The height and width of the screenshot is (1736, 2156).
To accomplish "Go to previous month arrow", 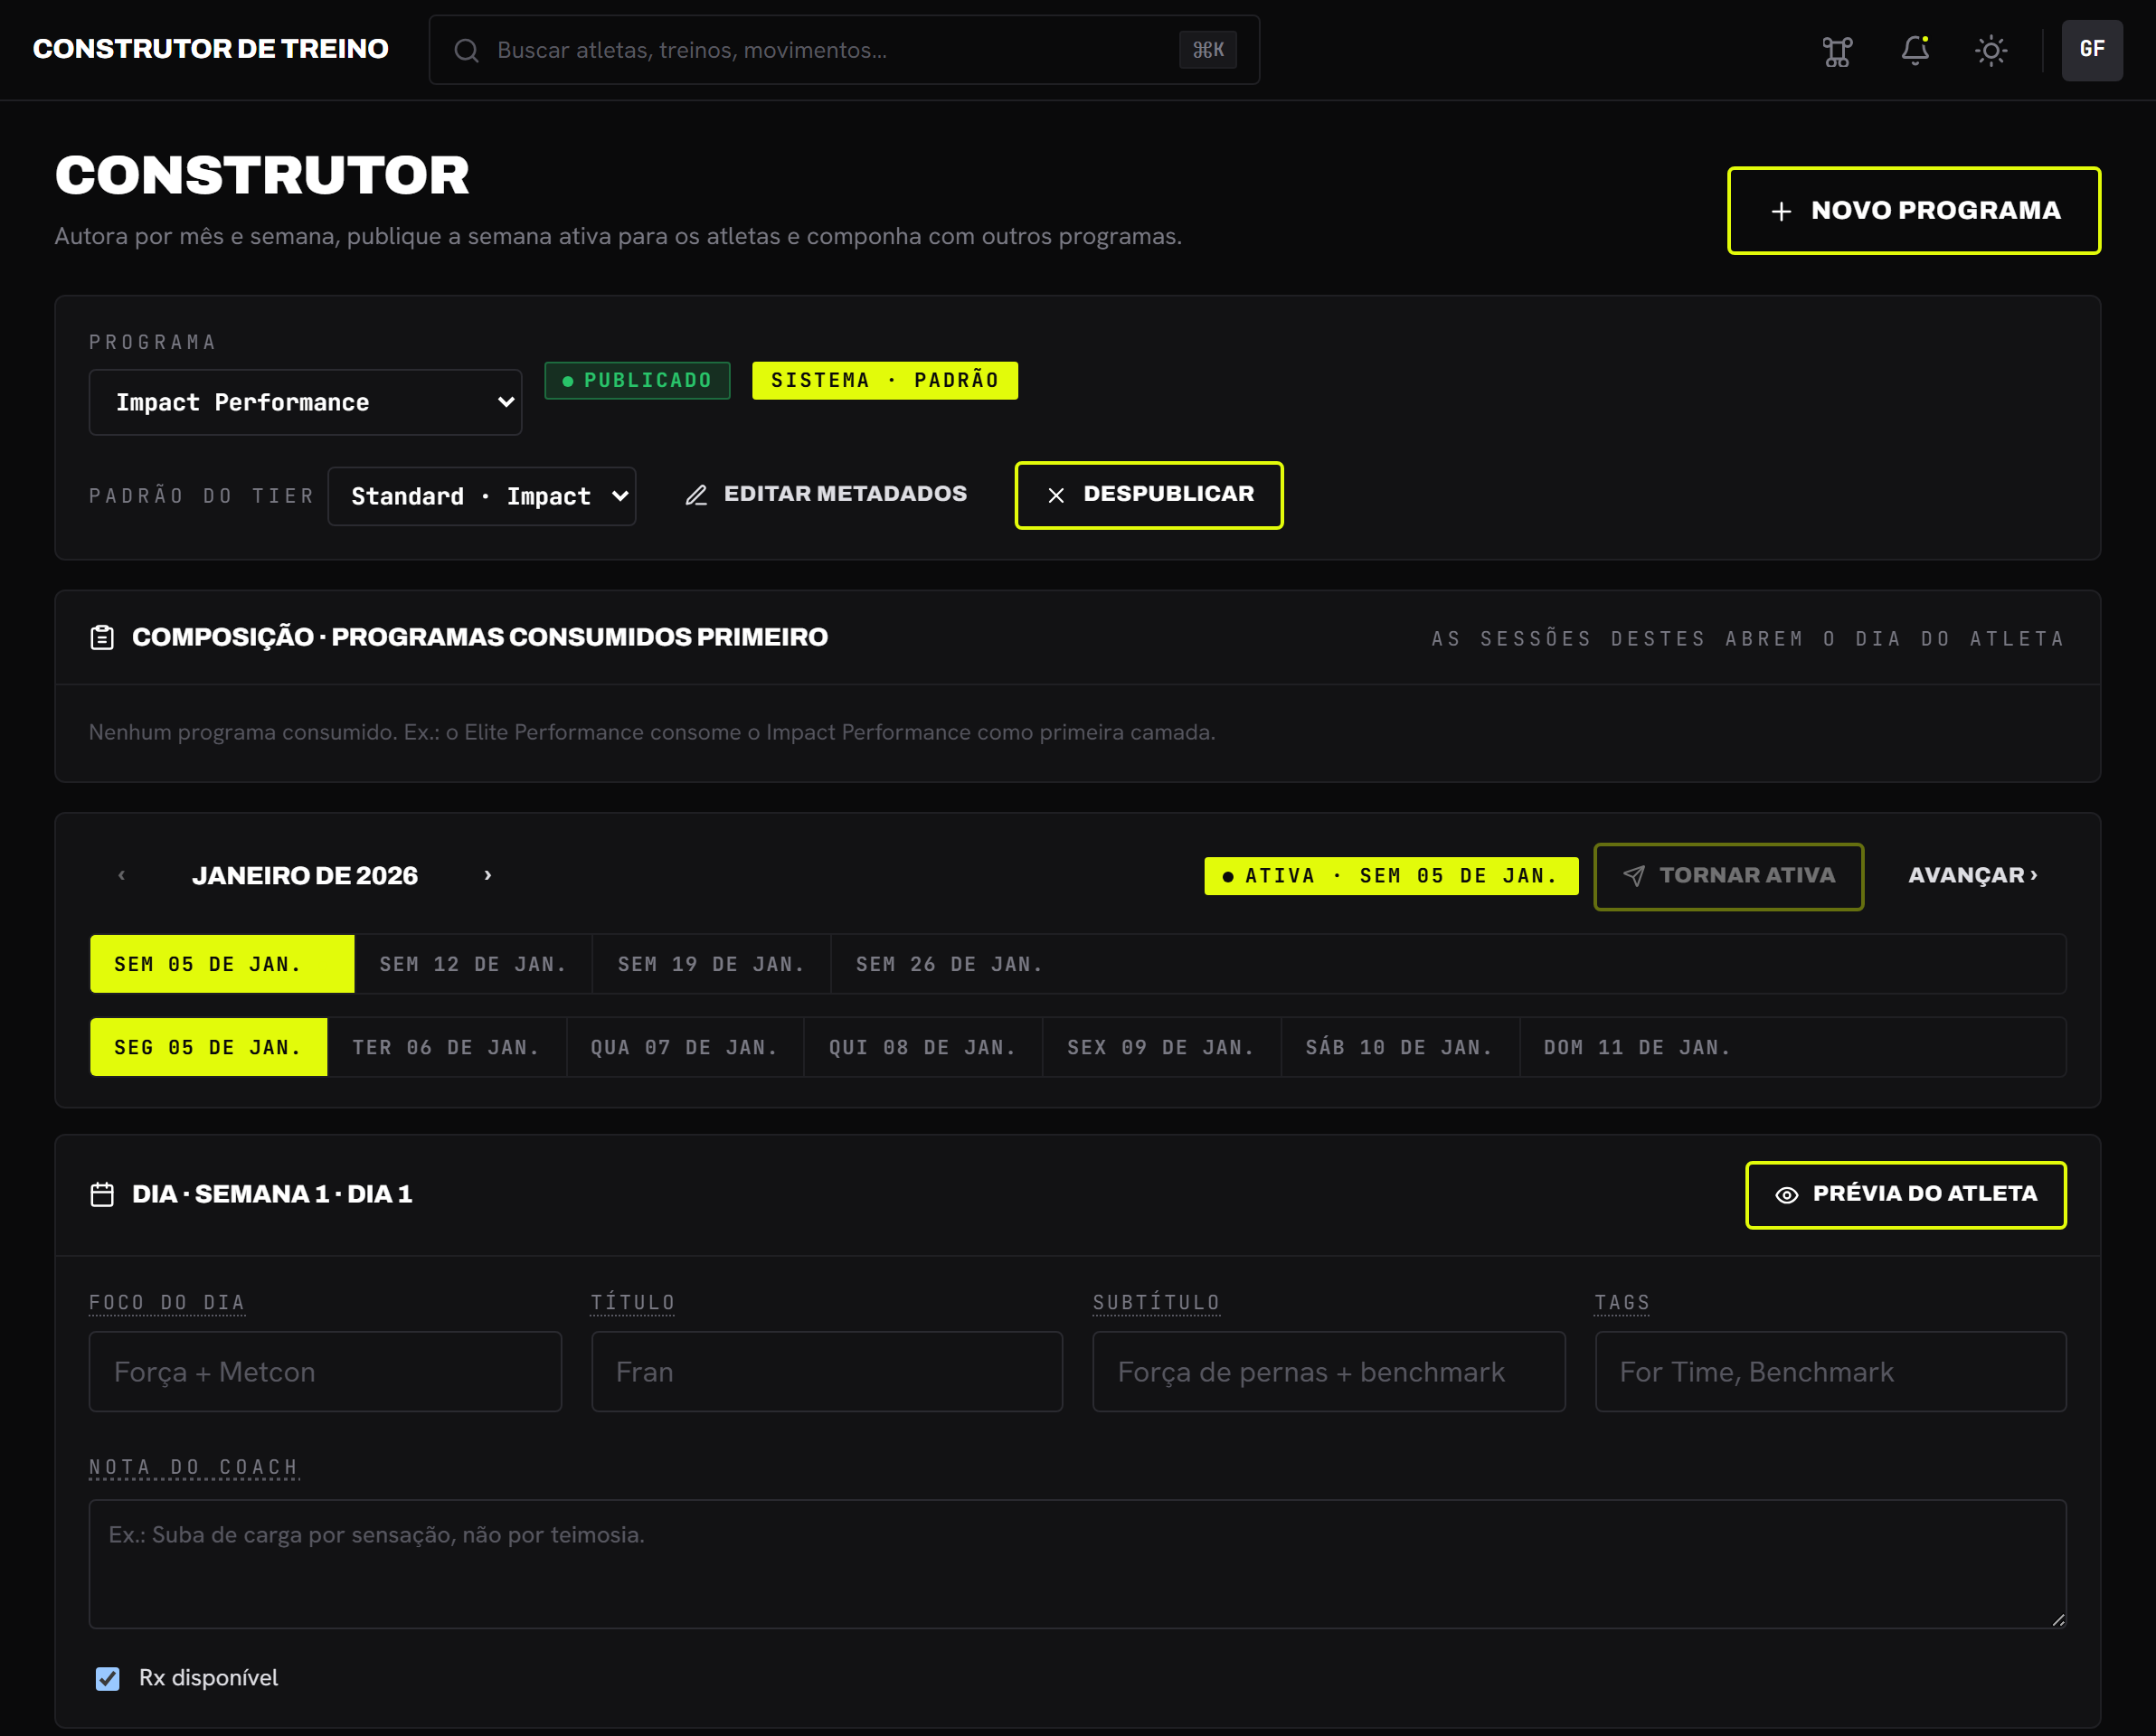I will 122,875.
